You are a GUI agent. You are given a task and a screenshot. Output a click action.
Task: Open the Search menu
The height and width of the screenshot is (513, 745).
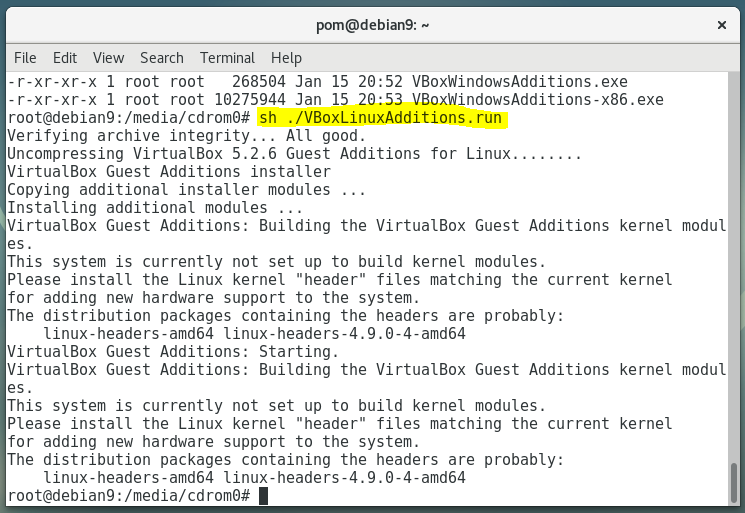pyautogui.click(x=161, y=58)
